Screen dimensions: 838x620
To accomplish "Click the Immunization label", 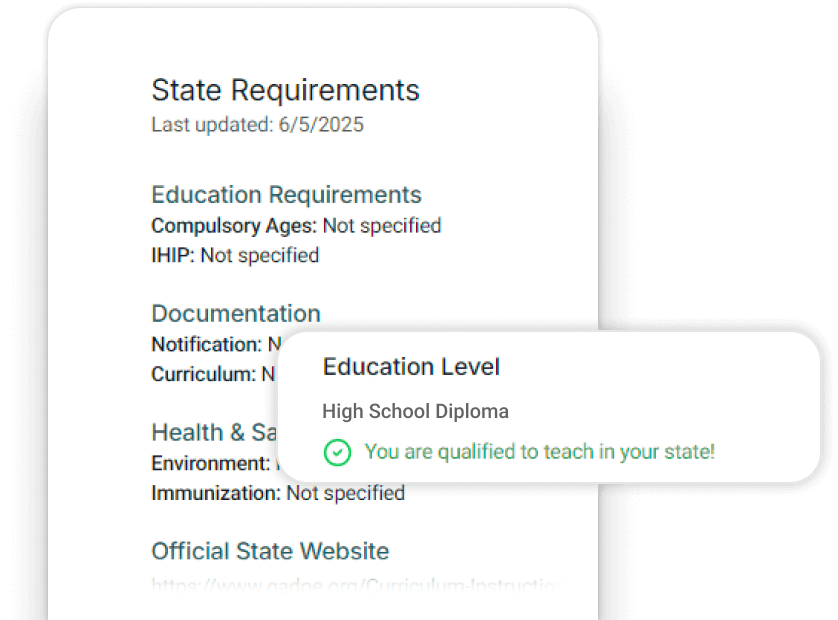I will (216, 493).
